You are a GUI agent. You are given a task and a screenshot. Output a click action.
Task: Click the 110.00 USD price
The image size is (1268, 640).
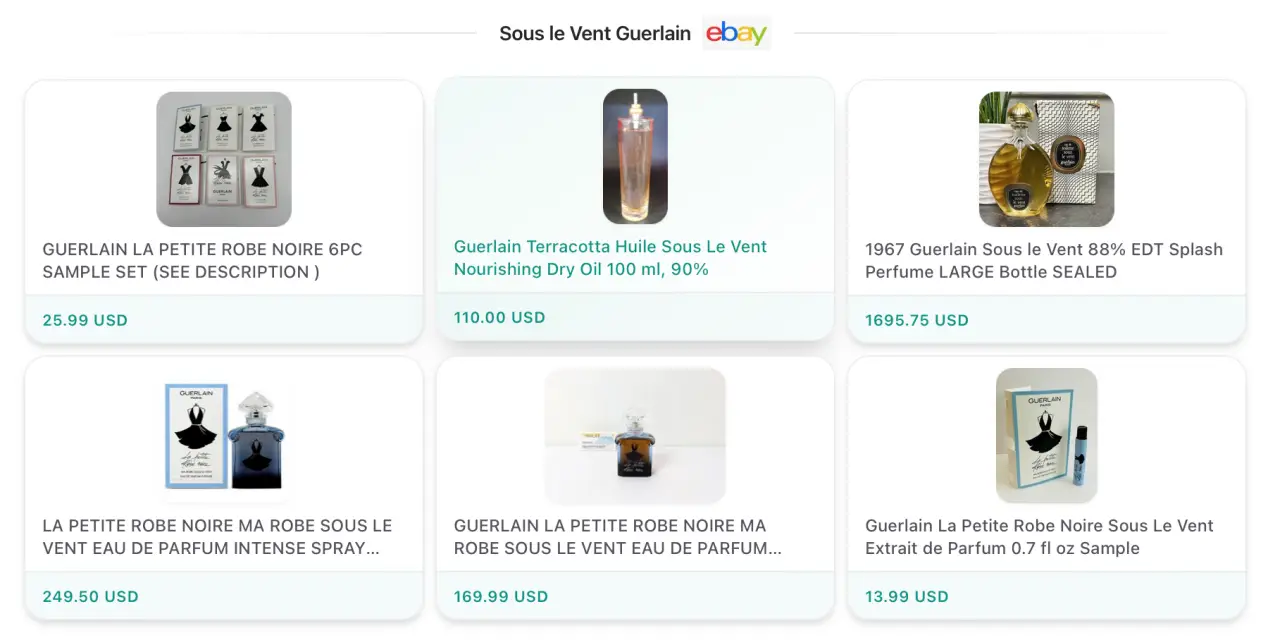499,318
